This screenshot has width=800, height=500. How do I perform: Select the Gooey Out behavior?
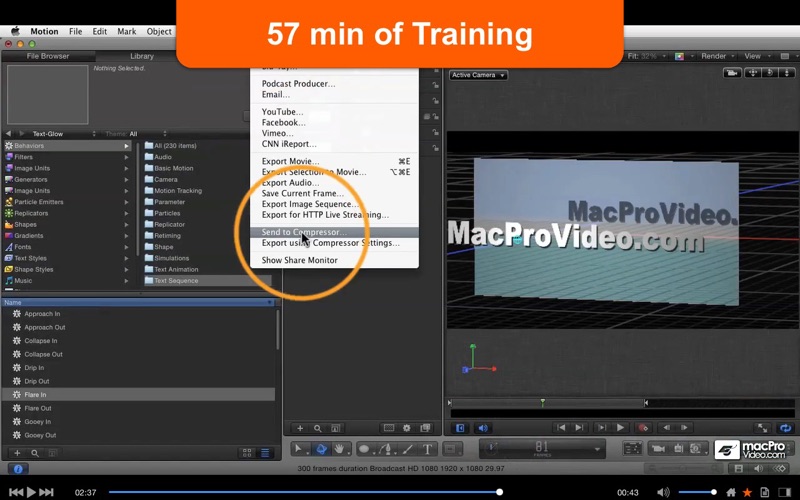[139, 435]
